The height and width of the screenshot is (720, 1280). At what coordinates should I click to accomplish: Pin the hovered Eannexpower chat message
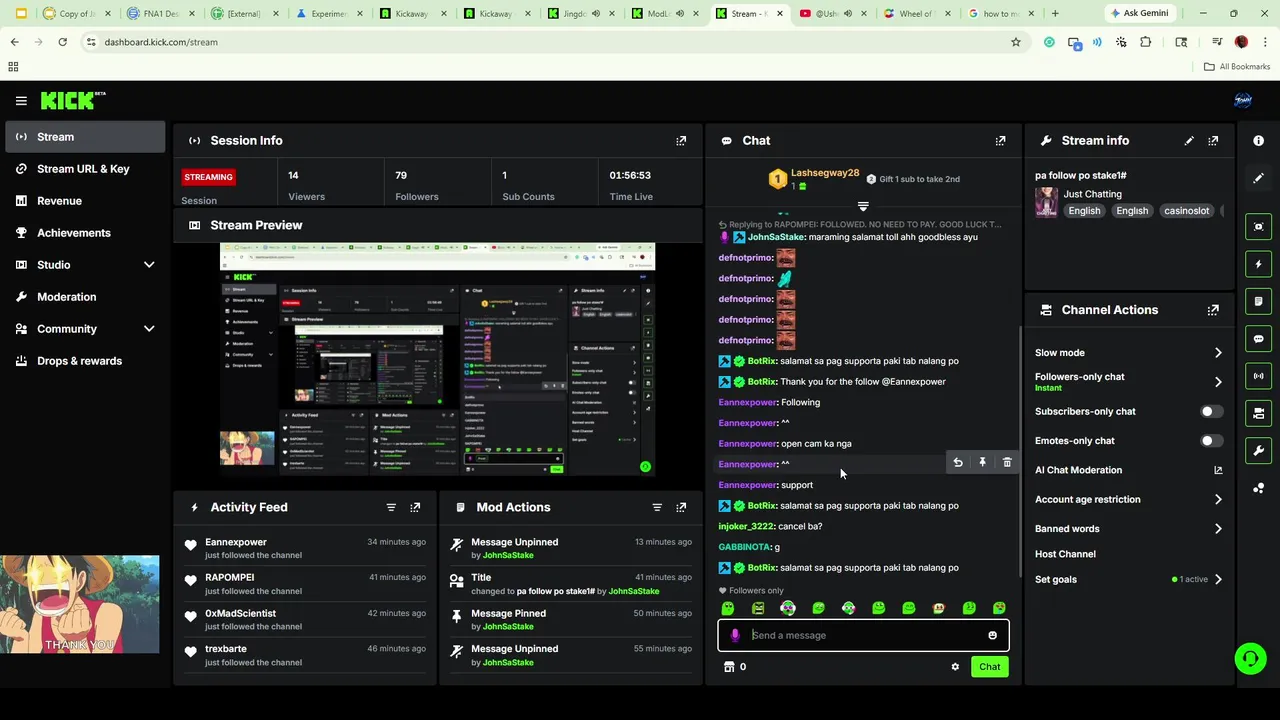point(982,463)
